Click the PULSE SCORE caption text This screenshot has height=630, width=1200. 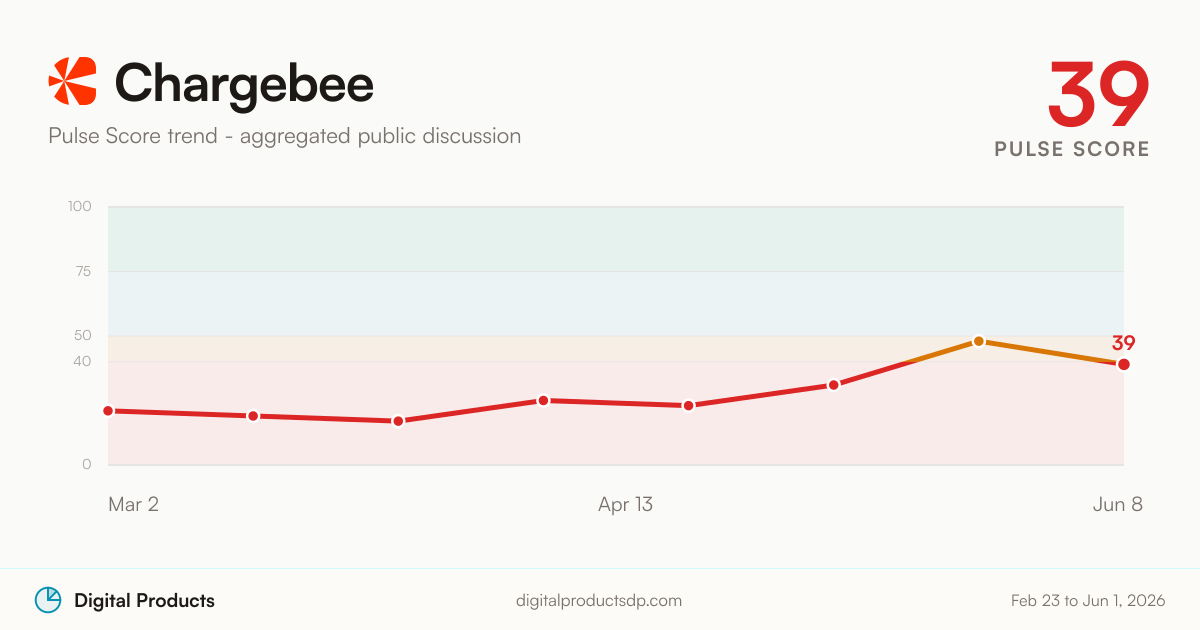(x=1072, y=149)
